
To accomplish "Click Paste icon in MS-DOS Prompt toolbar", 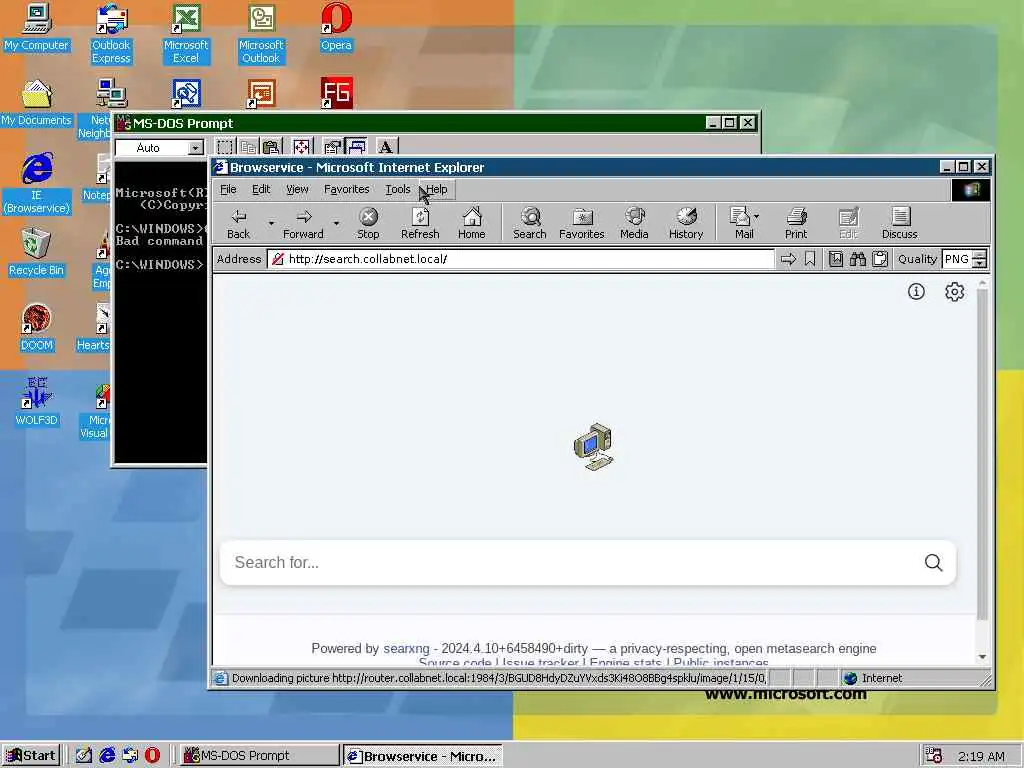I will point(271,147).
